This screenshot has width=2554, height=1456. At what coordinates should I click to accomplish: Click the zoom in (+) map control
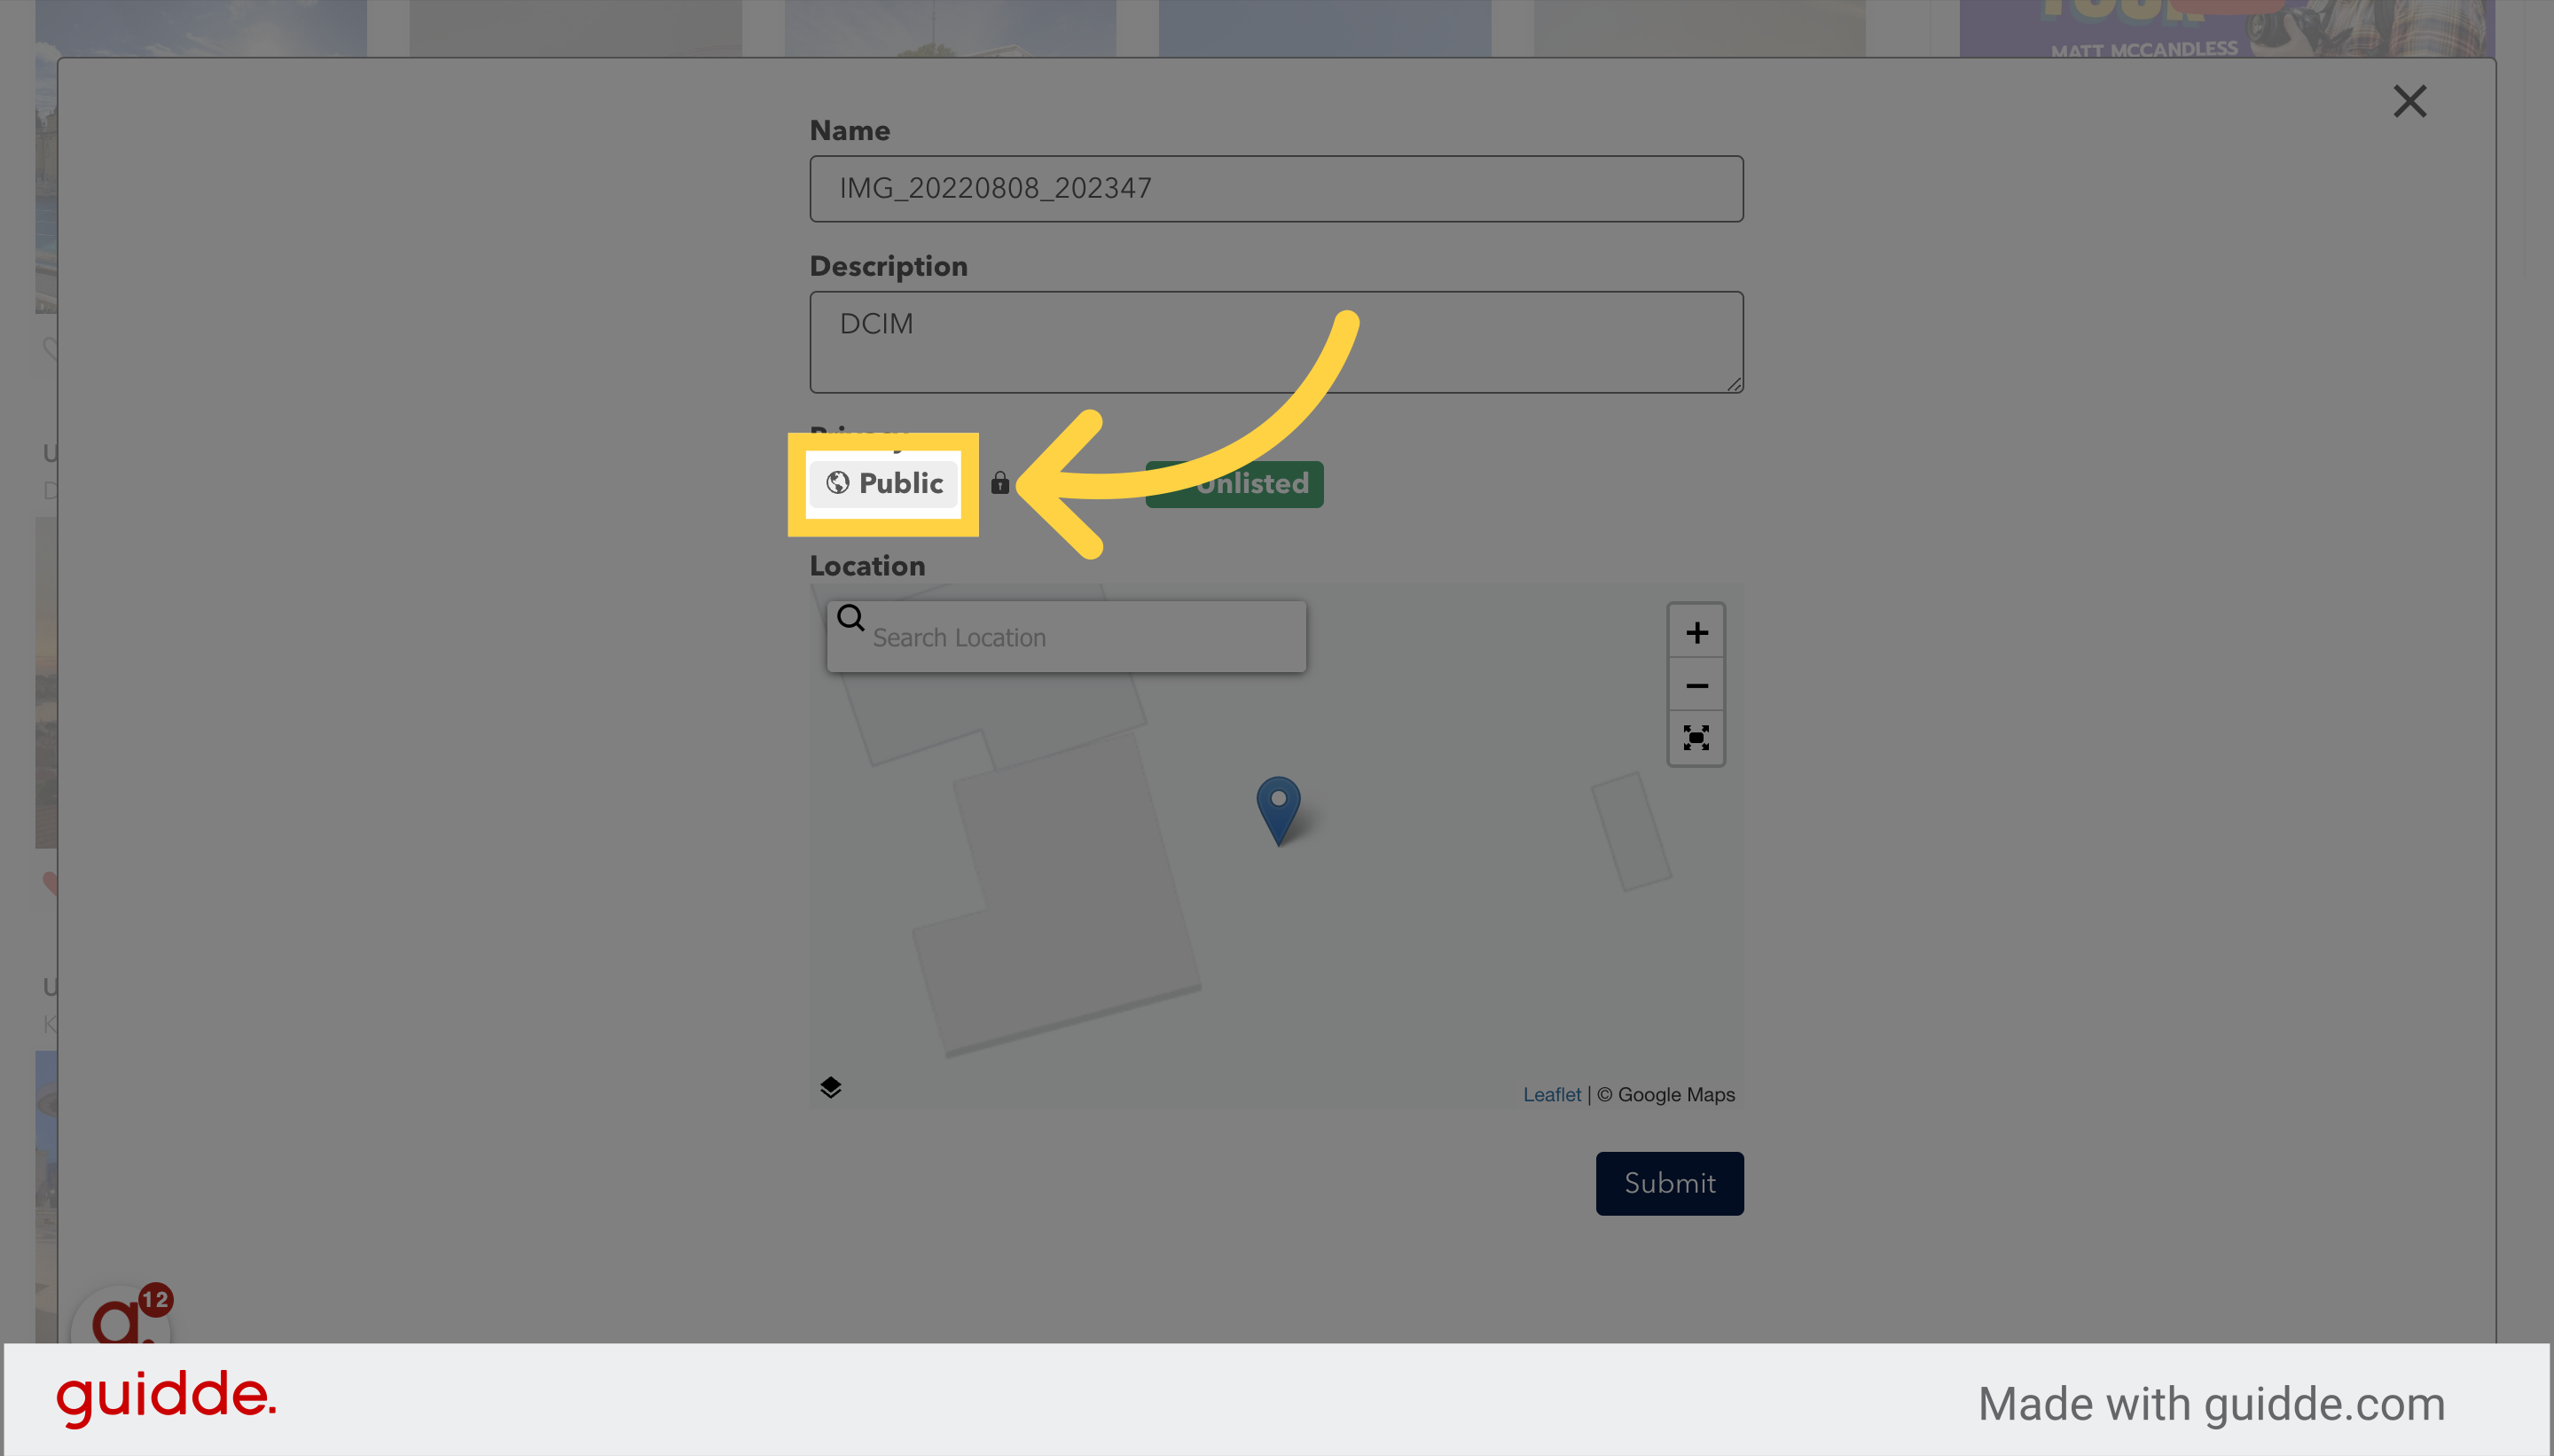click(x=1695, y=631)
